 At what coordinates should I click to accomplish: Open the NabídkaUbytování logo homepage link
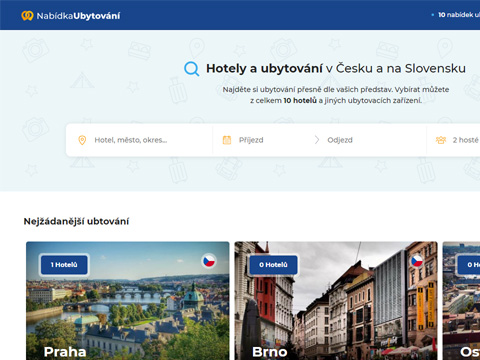(71, 16)
